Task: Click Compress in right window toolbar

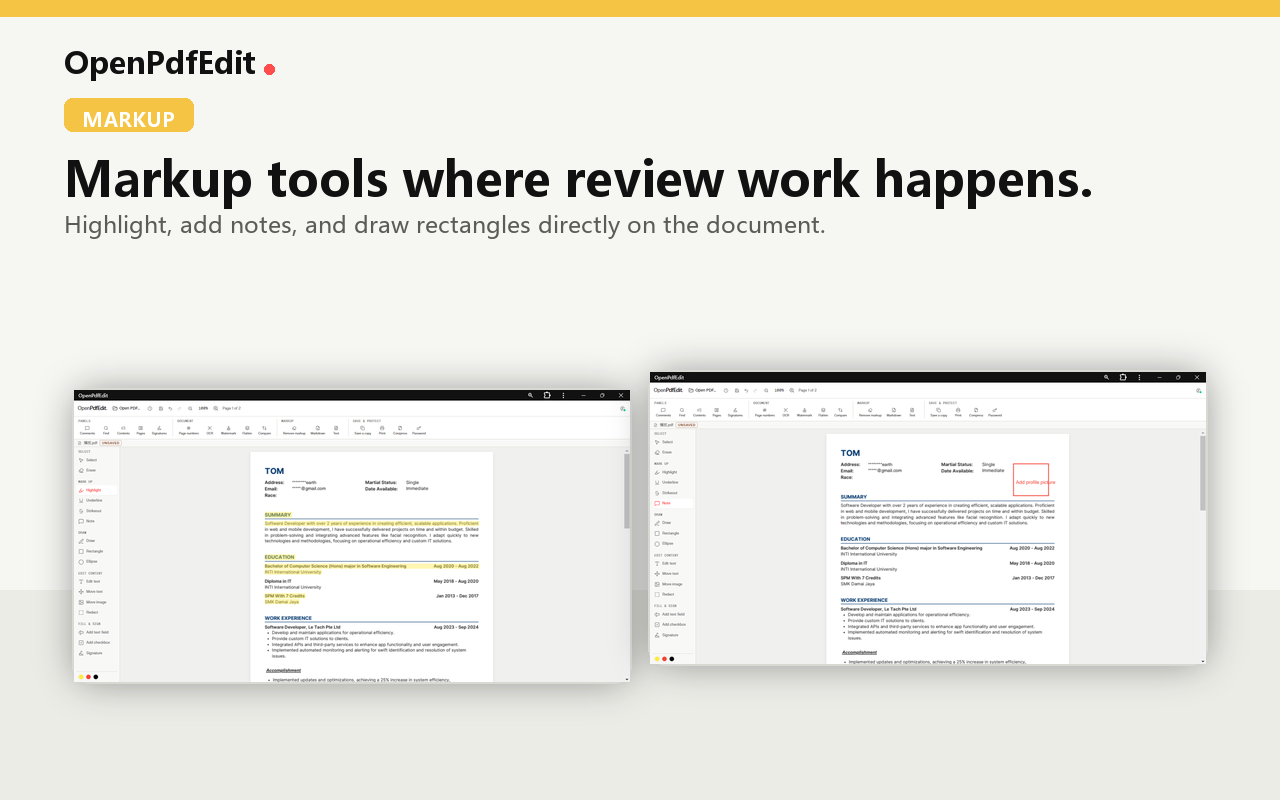Action: (x=976, y=411)
